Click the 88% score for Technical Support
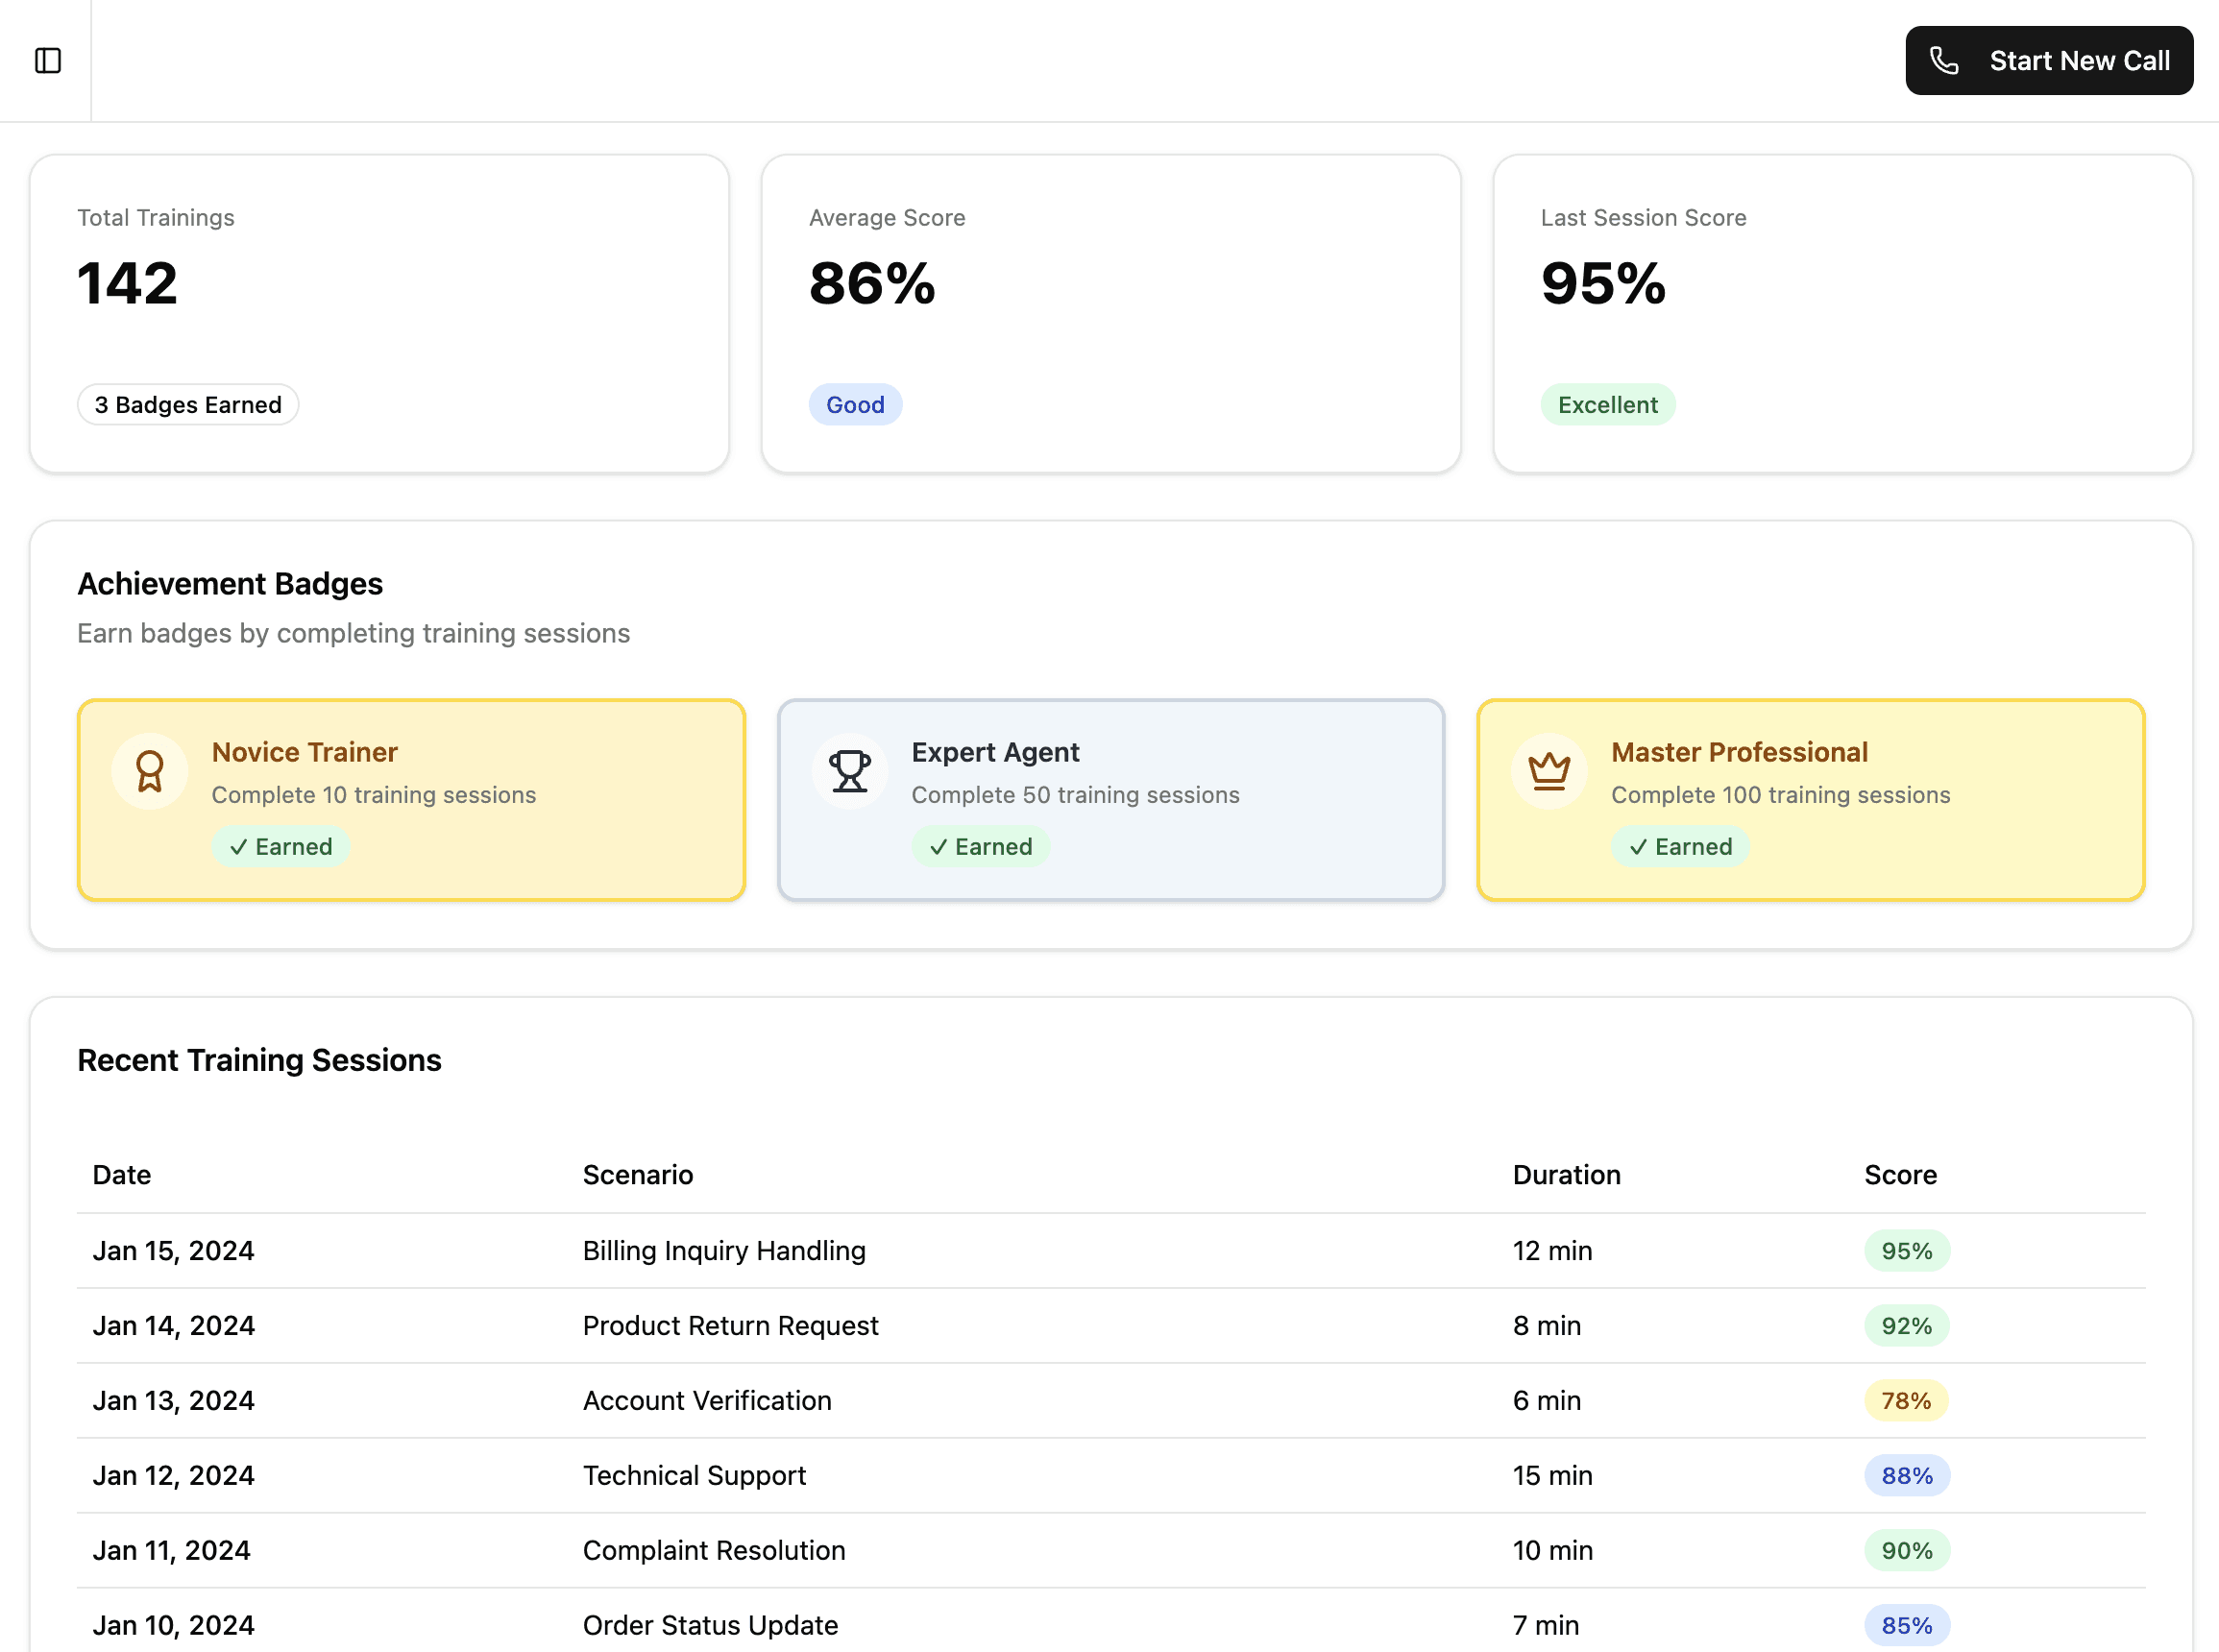The width and height of the screenshot is (2219, 1652). pos(1907,1476)
